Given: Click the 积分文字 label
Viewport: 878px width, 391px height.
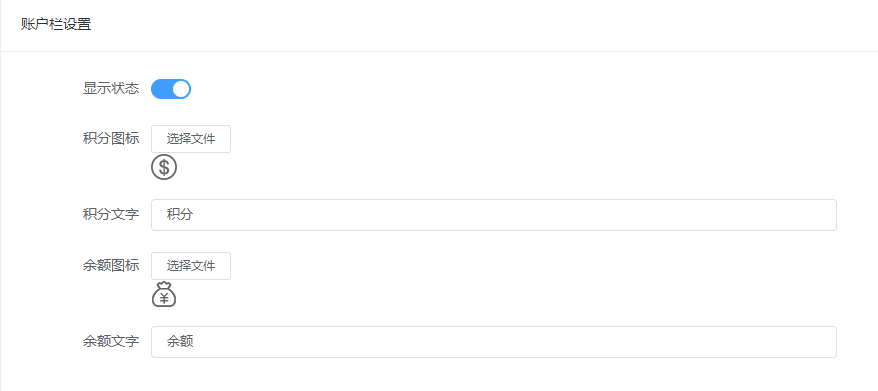Looking at the screenshot, I should [111, 215].
